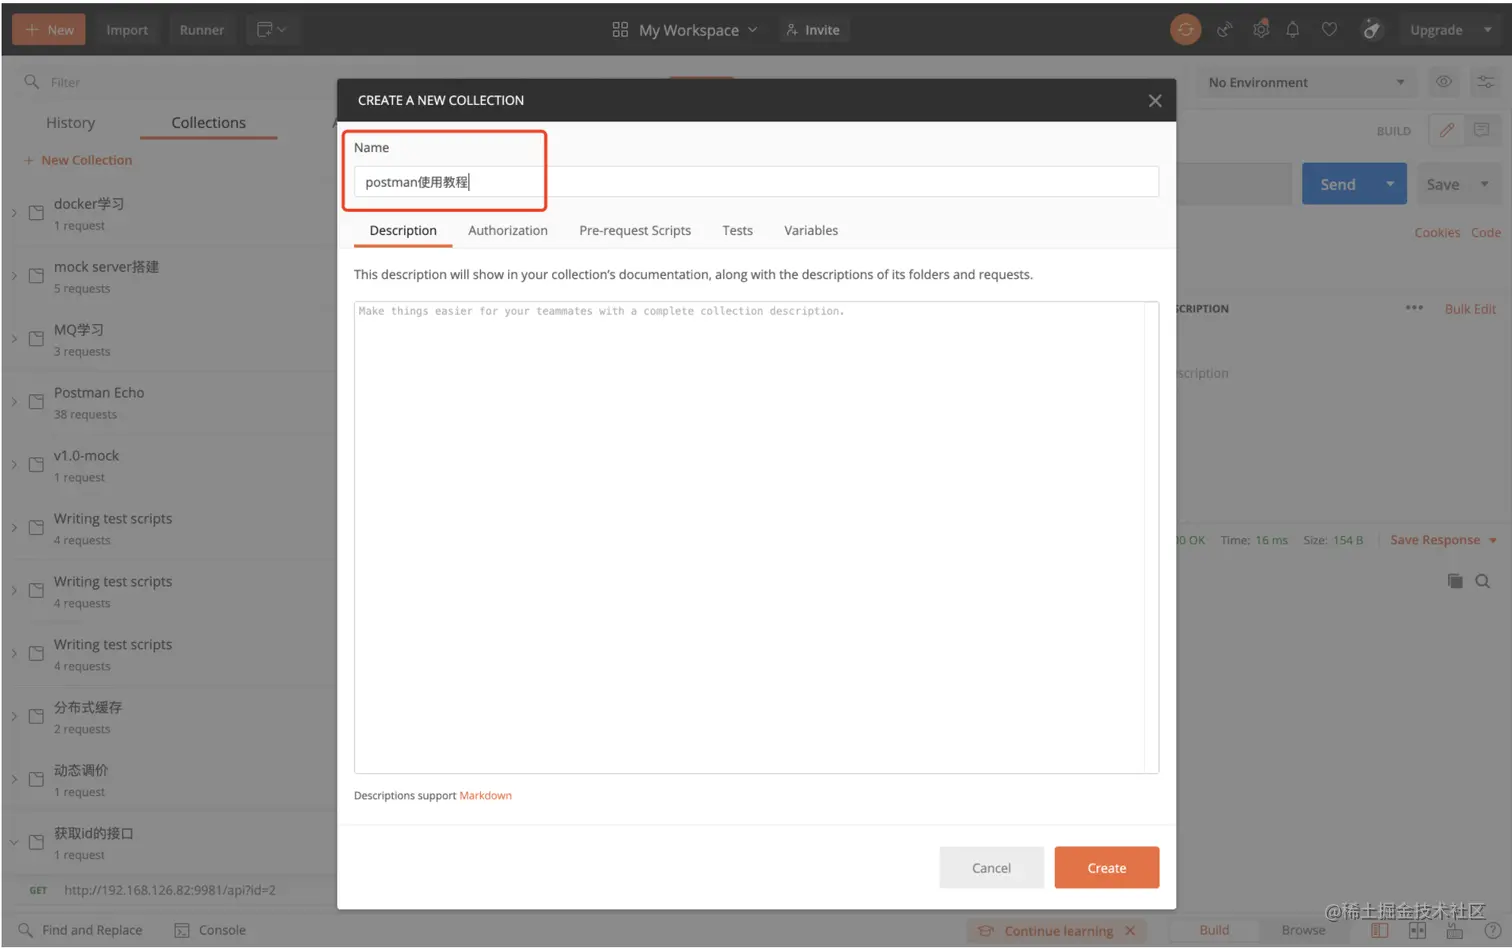Click the Console icon in status bar
1512x948 pixels.
pyautogui.click(x=182, y=930)
